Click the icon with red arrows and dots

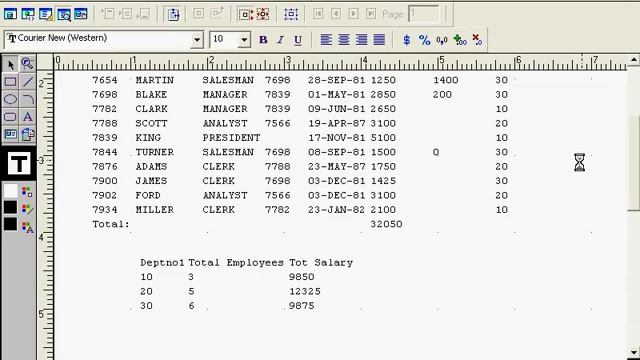[263, 15]
